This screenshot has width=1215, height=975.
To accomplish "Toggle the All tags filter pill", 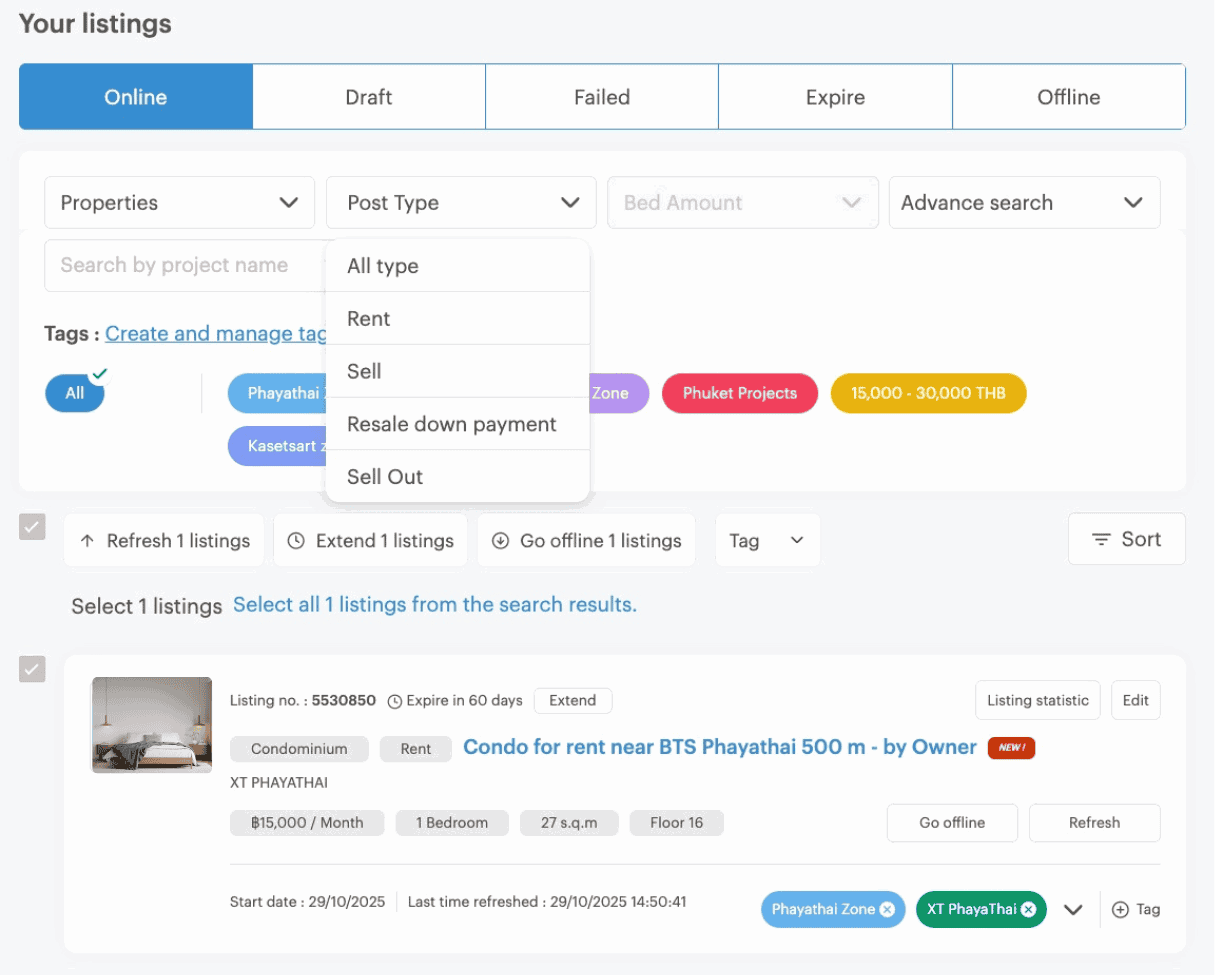I will click(x=75, y=393).
